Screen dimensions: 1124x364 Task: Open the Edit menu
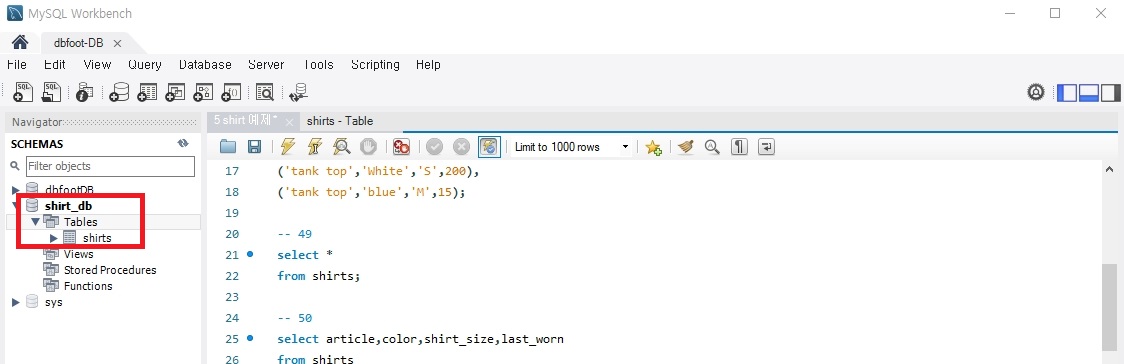55,64
